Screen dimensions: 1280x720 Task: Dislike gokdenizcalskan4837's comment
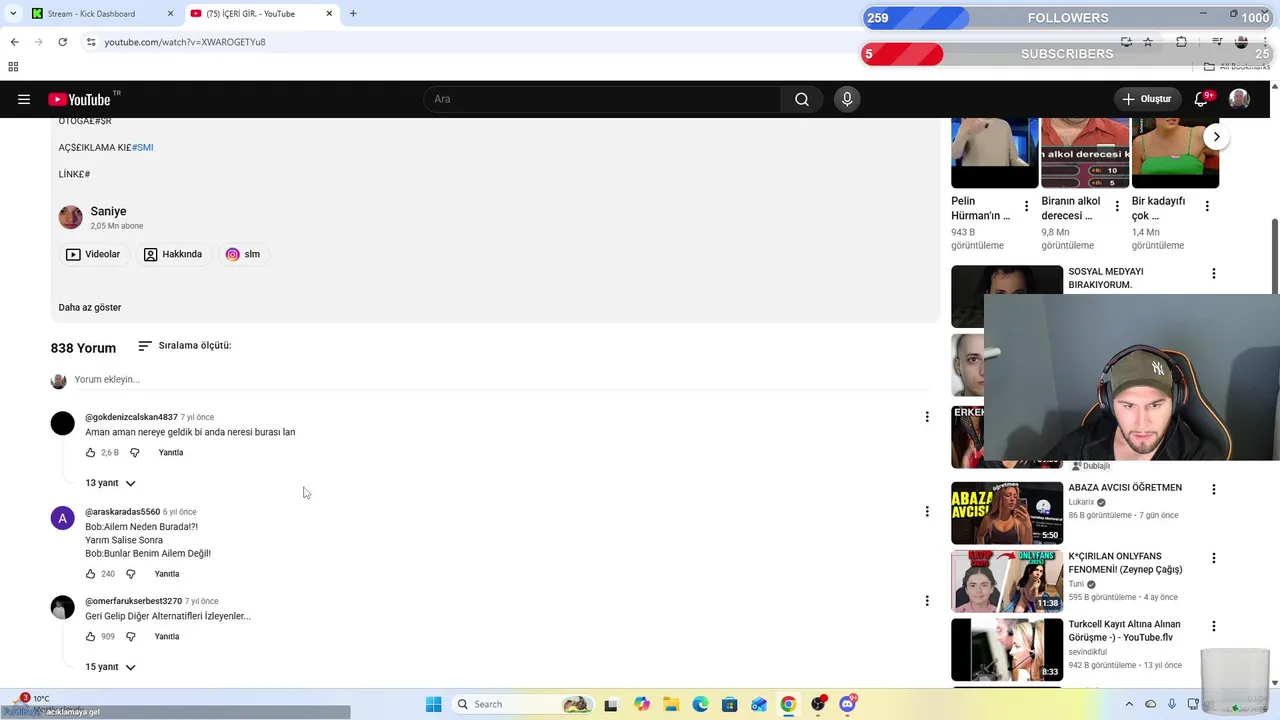click(x=134, y=453)
